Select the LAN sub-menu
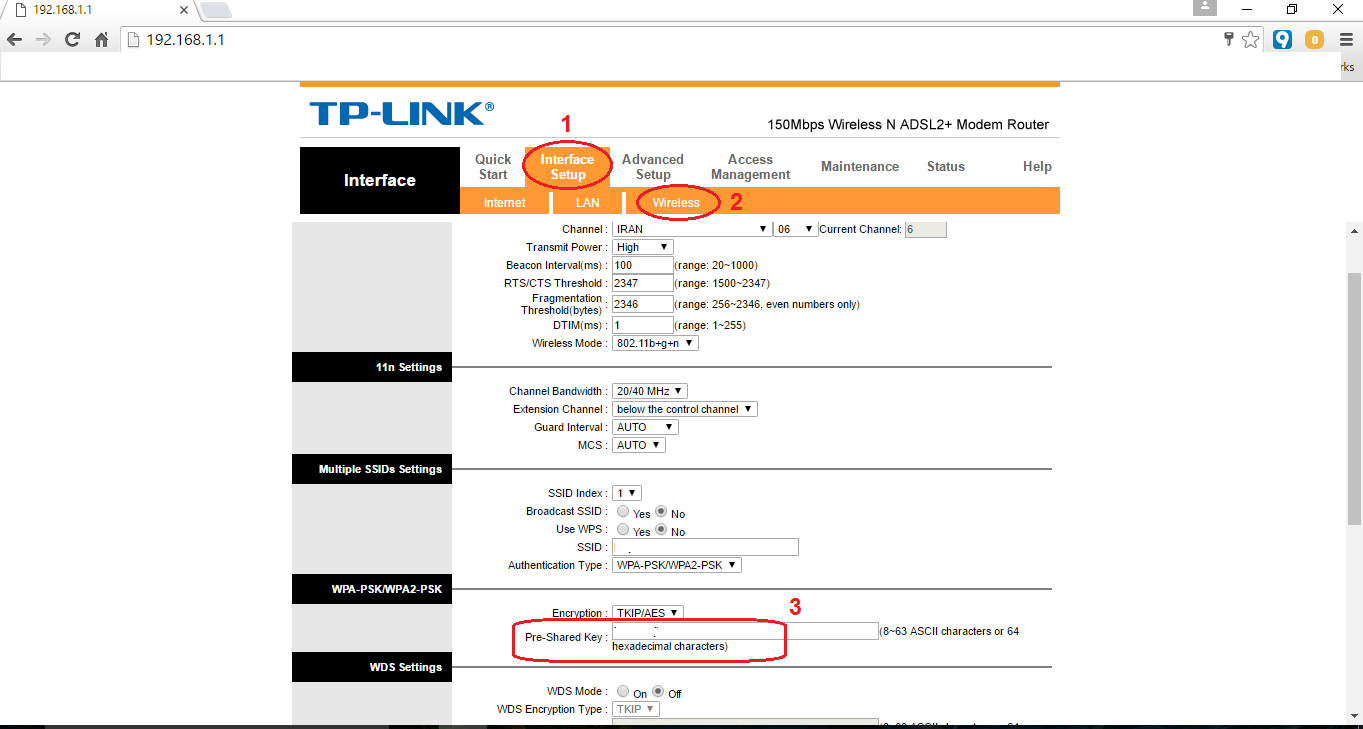 pos(588,203)
